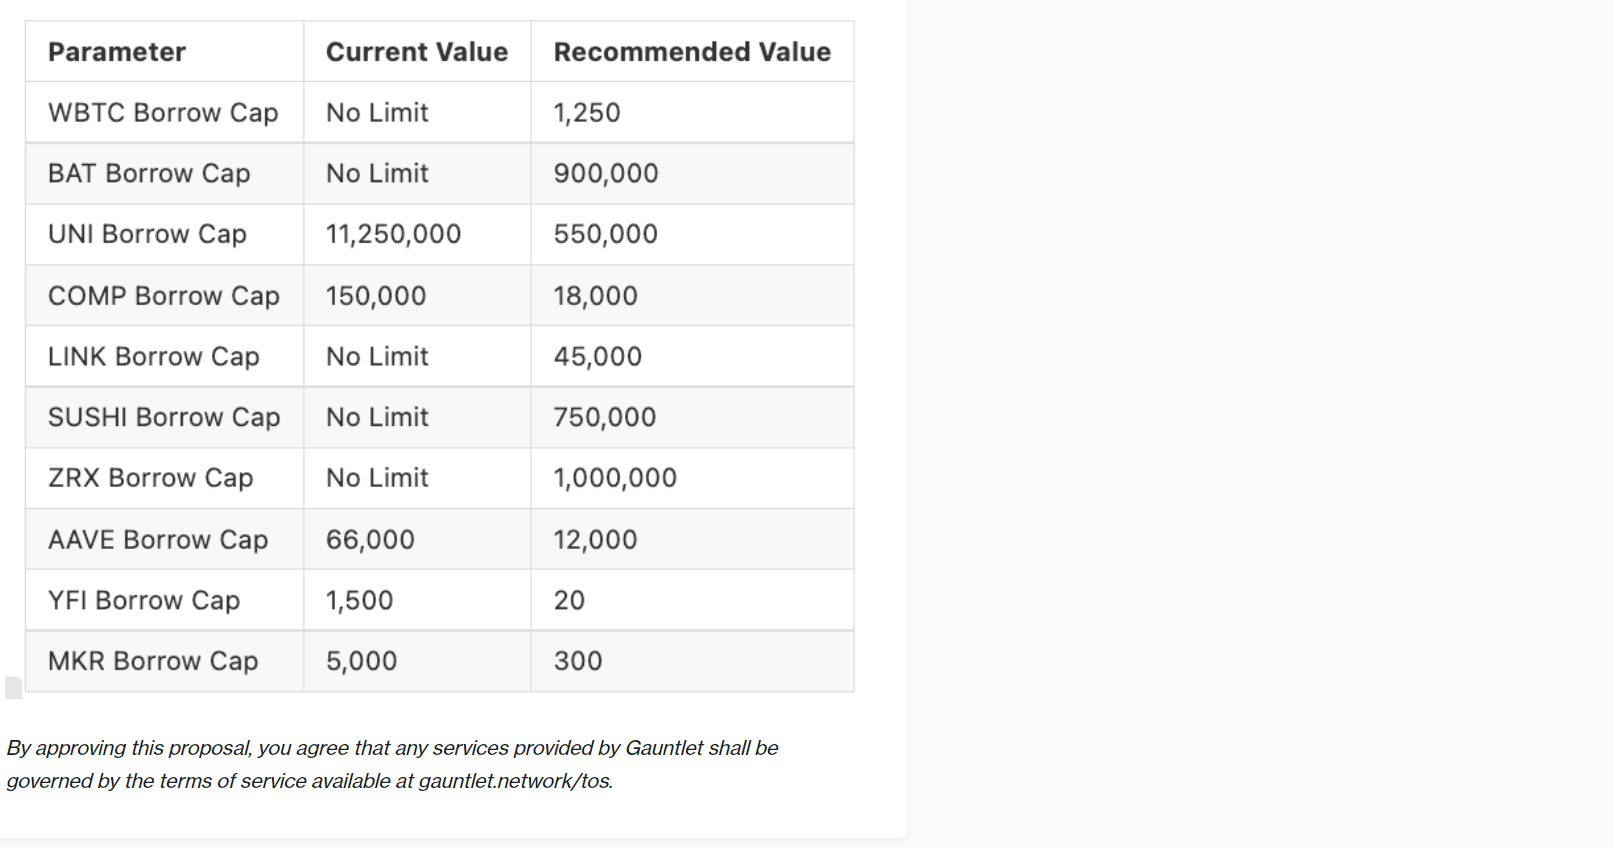Click the small gray marker below the table
This screenshot has width=1613, height=849.
point(13,688)
